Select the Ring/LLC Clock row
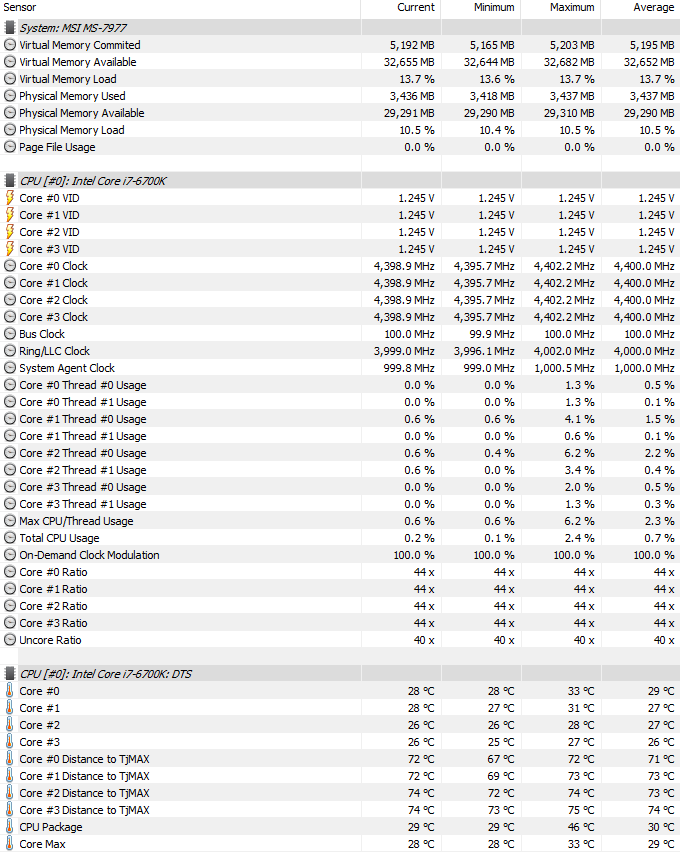 (x=340, y=351)
